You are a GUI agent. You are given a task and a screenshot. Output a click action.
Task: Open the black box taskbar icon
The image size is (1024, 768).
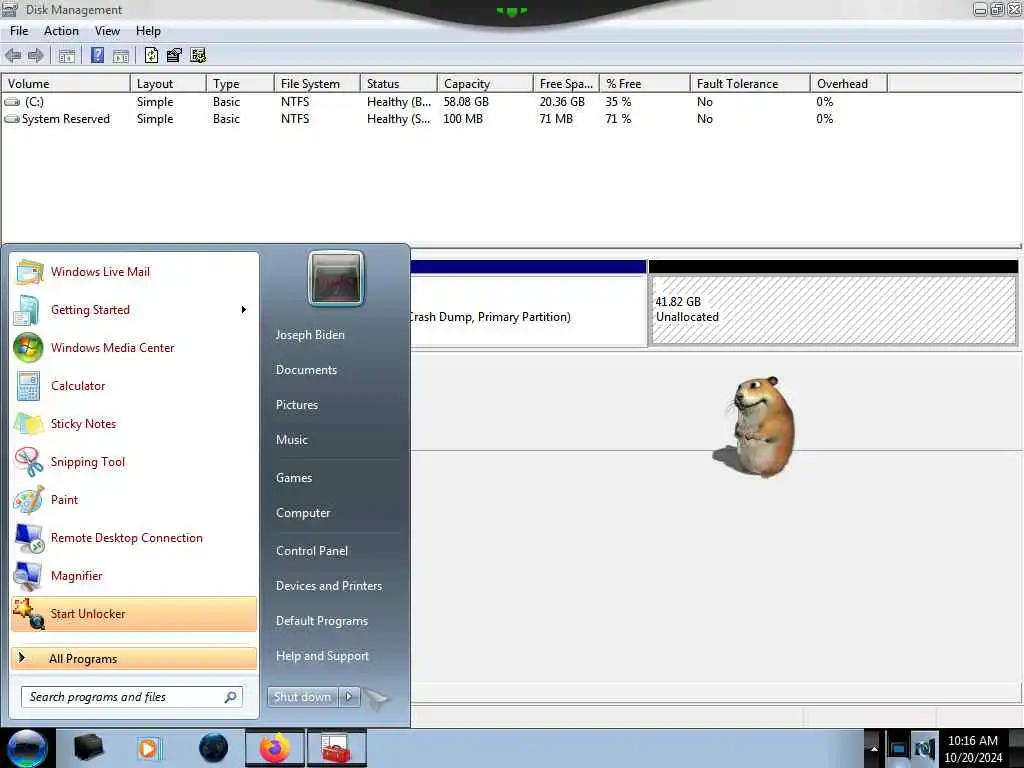(88, 748)
